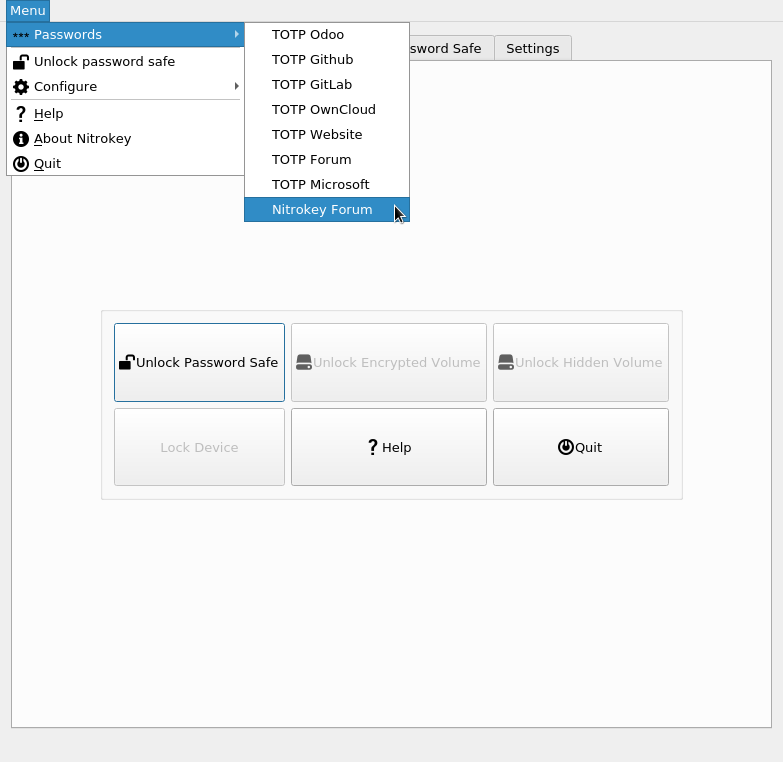
Task: Click the power icon beside Quit in the menu
Action: point(20,164)
